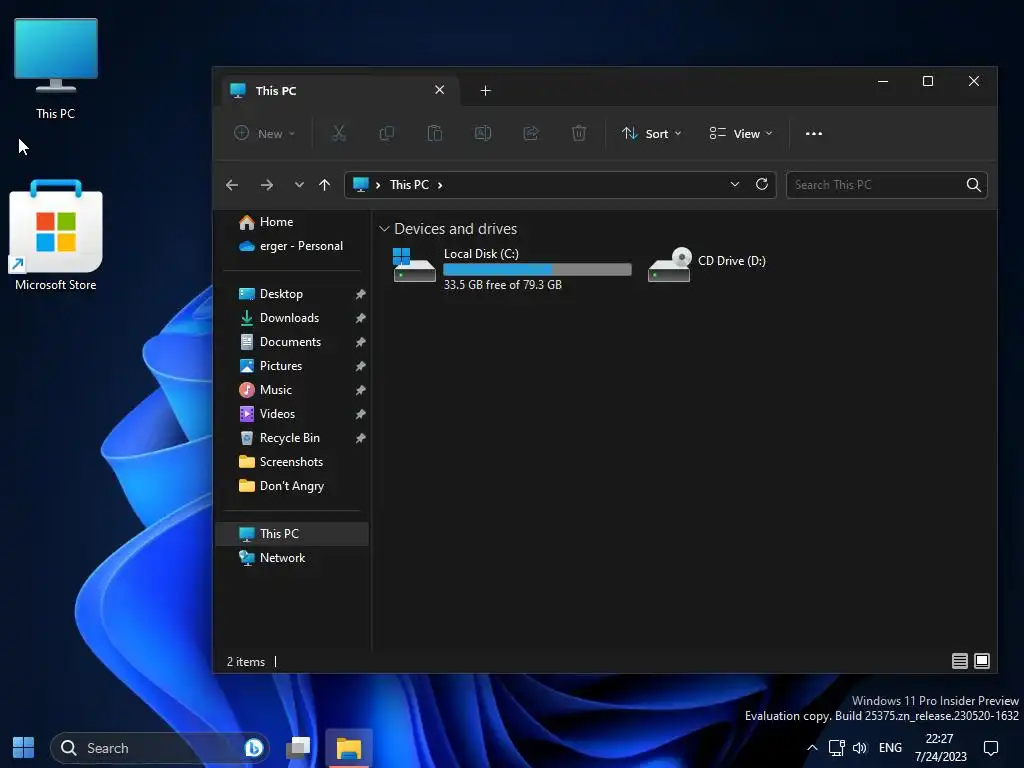The image size is (1024, 768).
Task: Open Recent locations chevron dropdown
Action: pyautogui.click(x=299, y=185)
